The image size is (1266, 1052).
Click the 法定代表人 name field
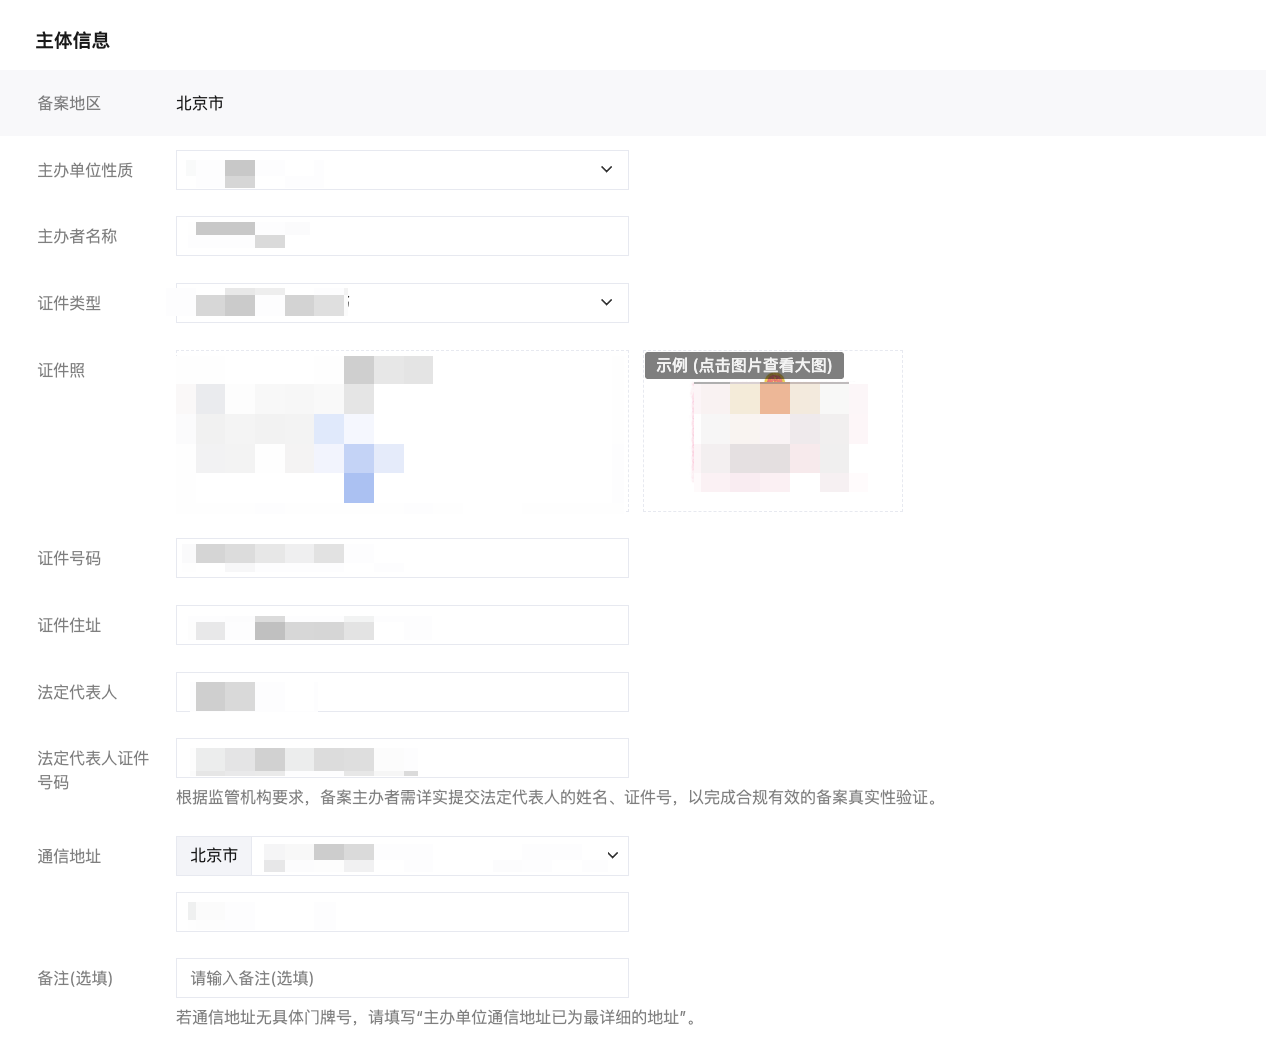pyautogui.click(x=402, y=692)
